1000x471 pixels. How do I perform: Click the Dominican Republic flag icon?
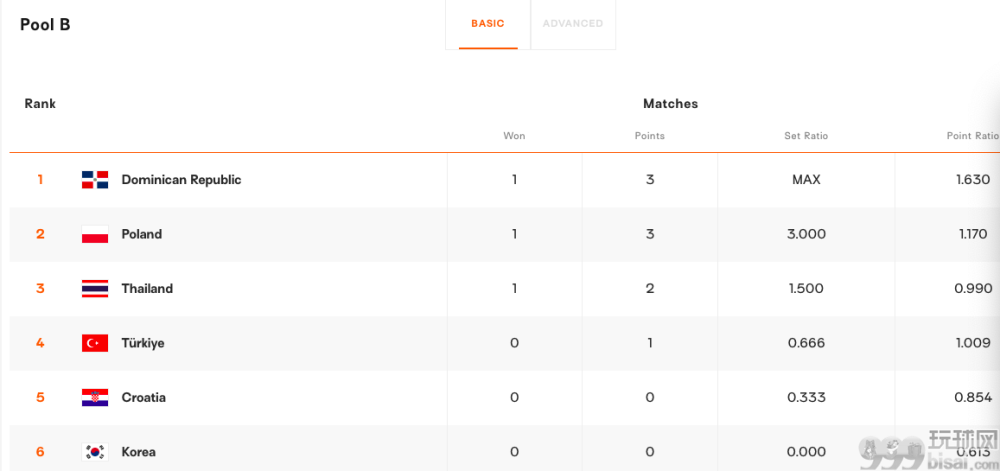point(95,180)
